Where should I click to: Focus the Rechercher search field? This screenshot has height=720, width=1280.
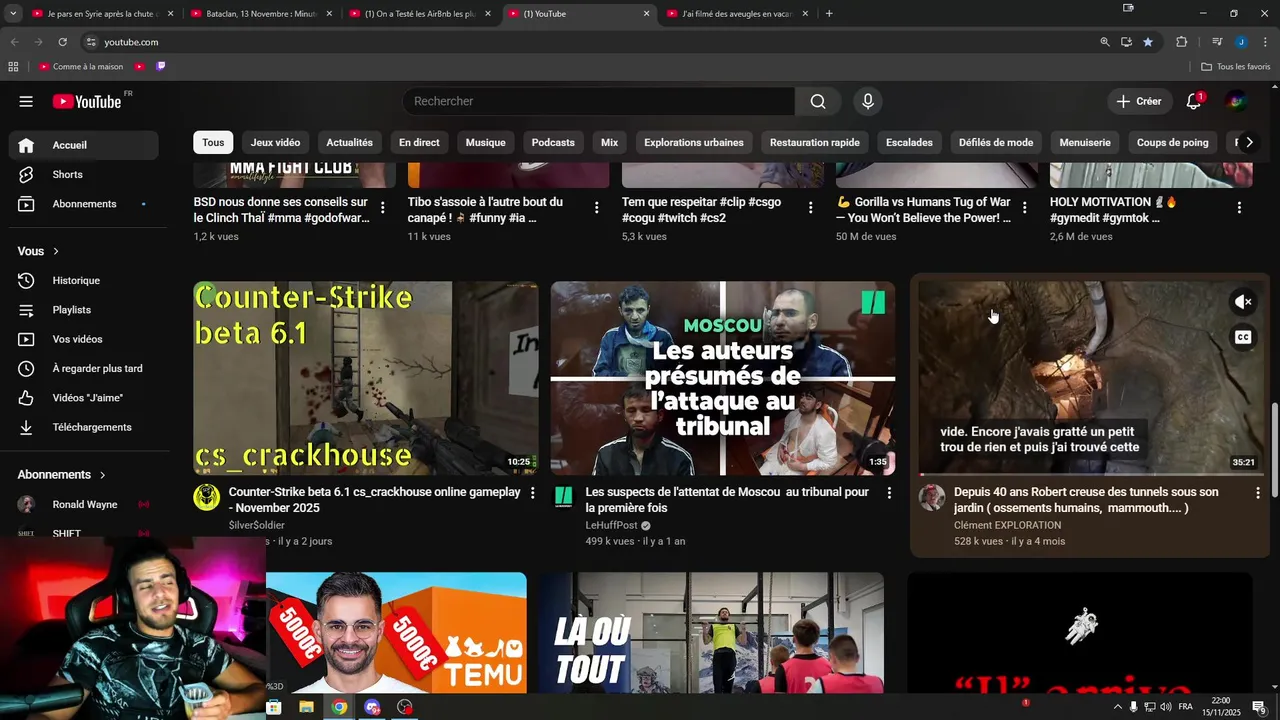click(599, 101)
